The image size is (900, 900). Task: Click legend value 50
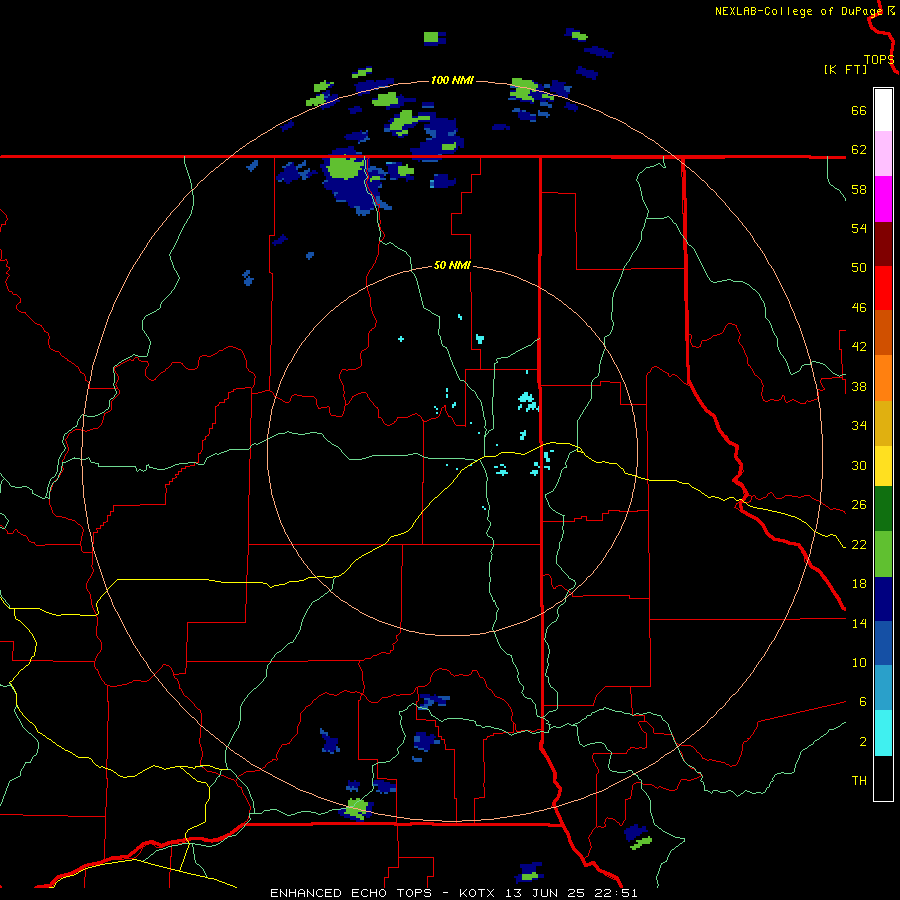click(x=859, y=267)
